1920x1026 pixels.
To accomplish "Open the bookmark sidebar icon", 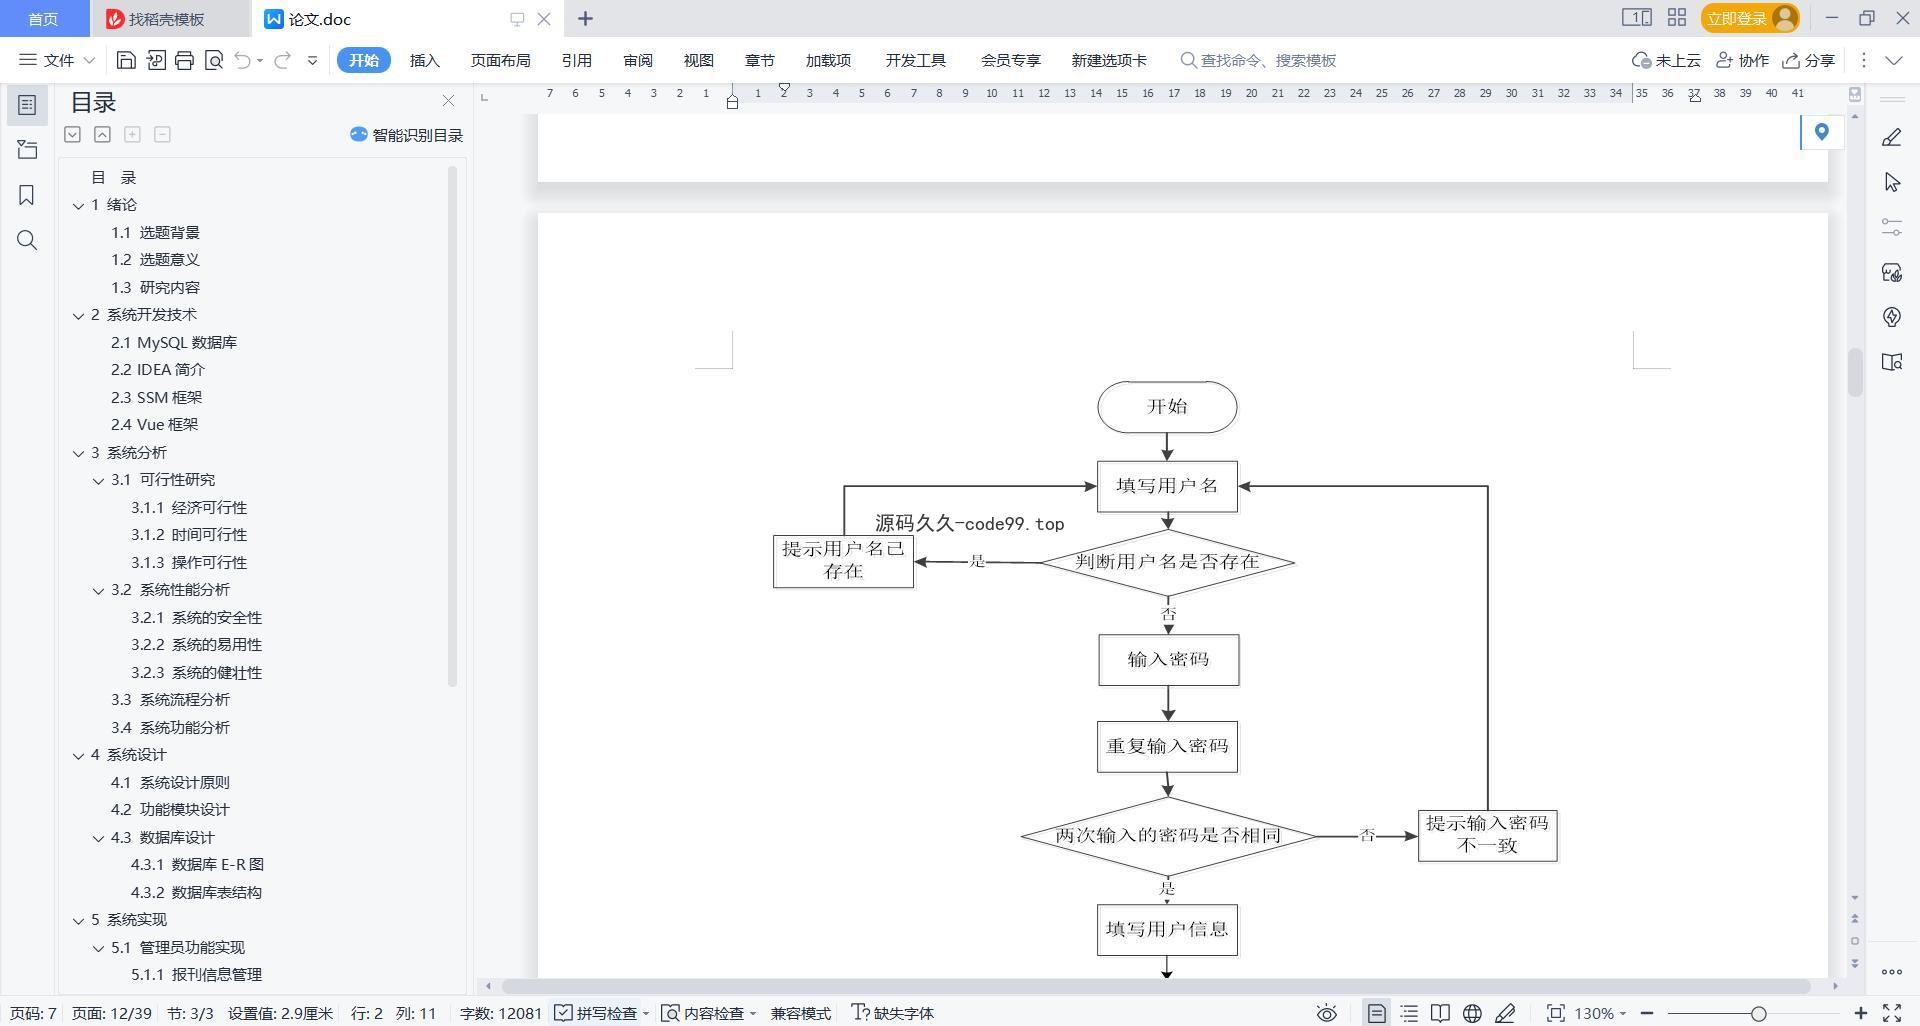I will click(27, 195).
